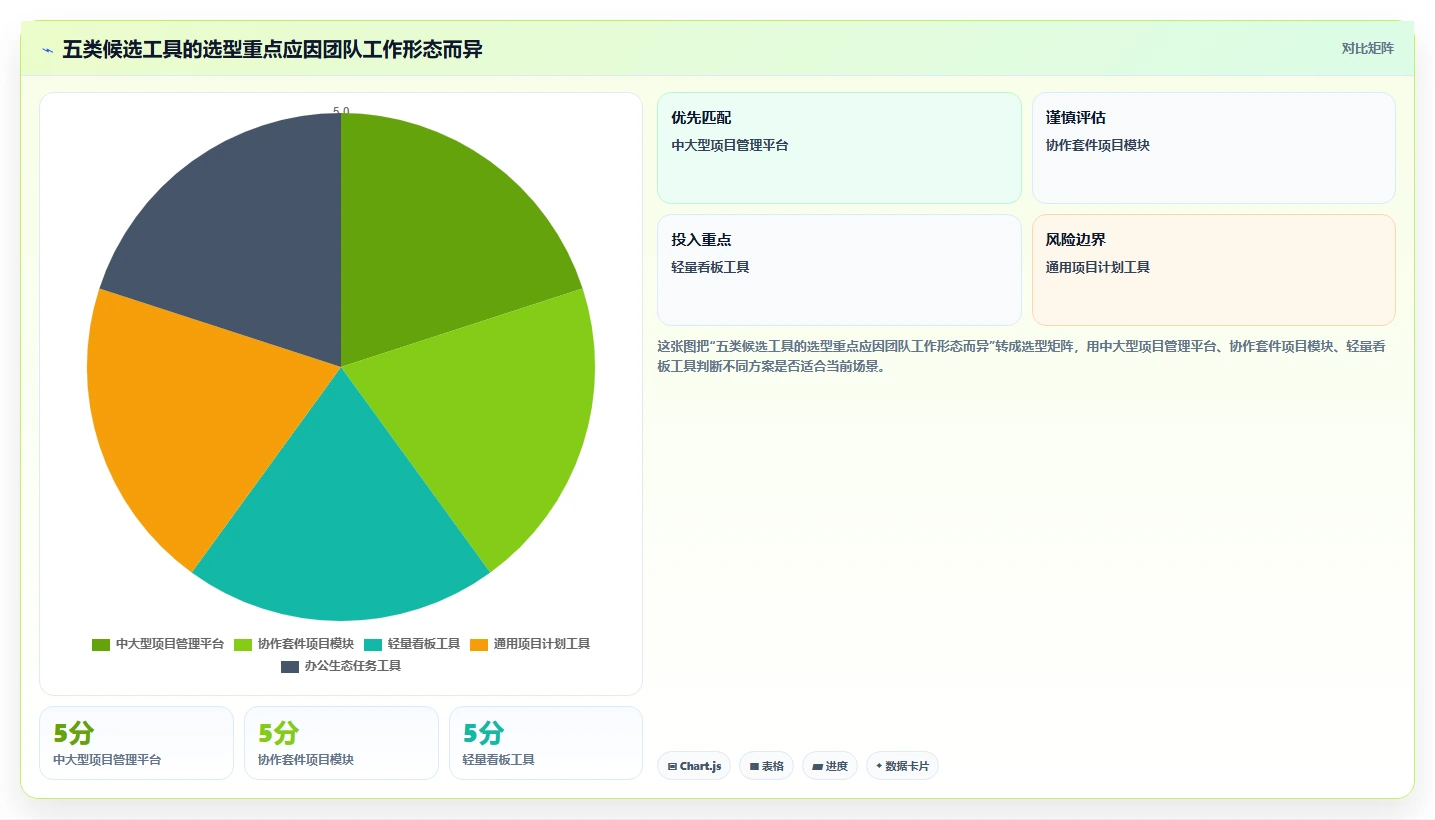Screen dimensions: 1435x820
Task: Toggle the 办公生态任务工具 legend entry
Action: 341,666
